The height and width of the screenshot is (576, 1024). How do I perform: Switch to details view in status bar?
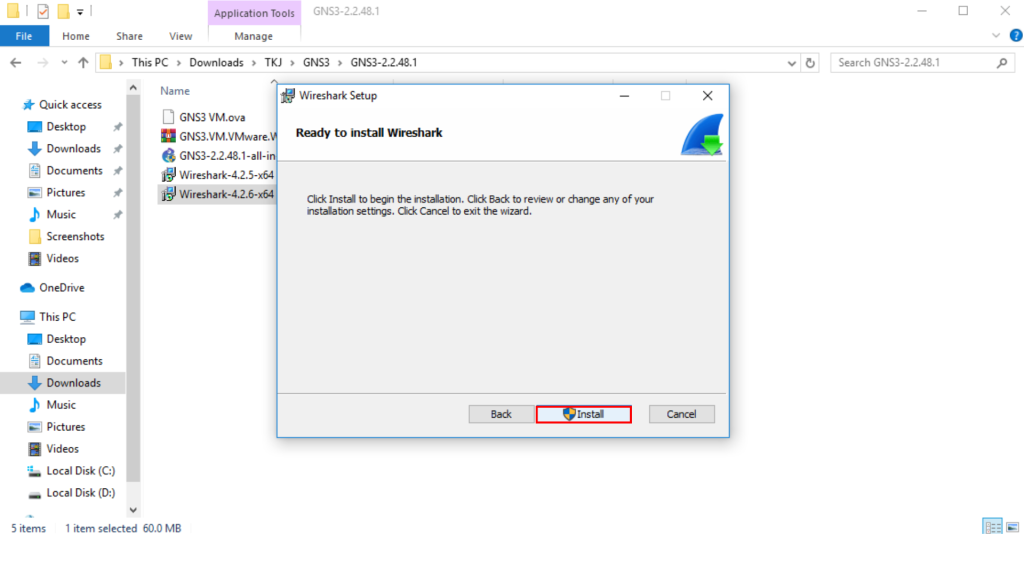tap(992, 527)
